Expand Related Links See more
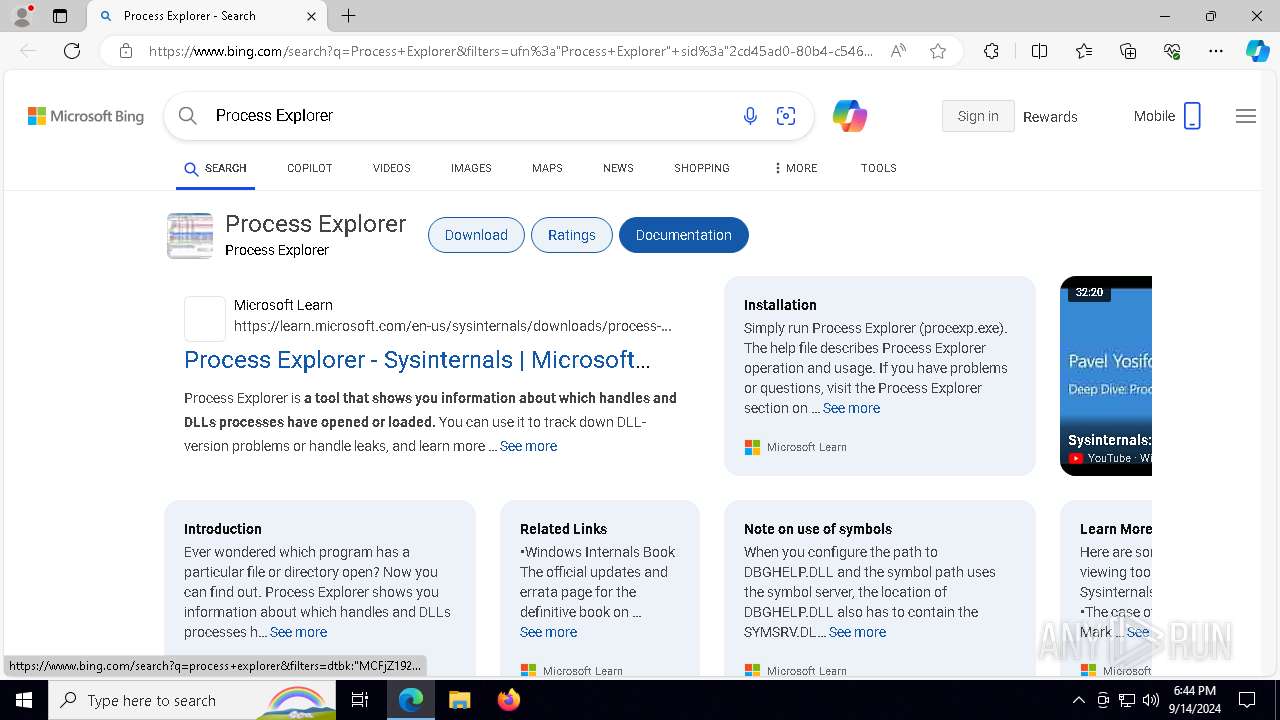 548,632
